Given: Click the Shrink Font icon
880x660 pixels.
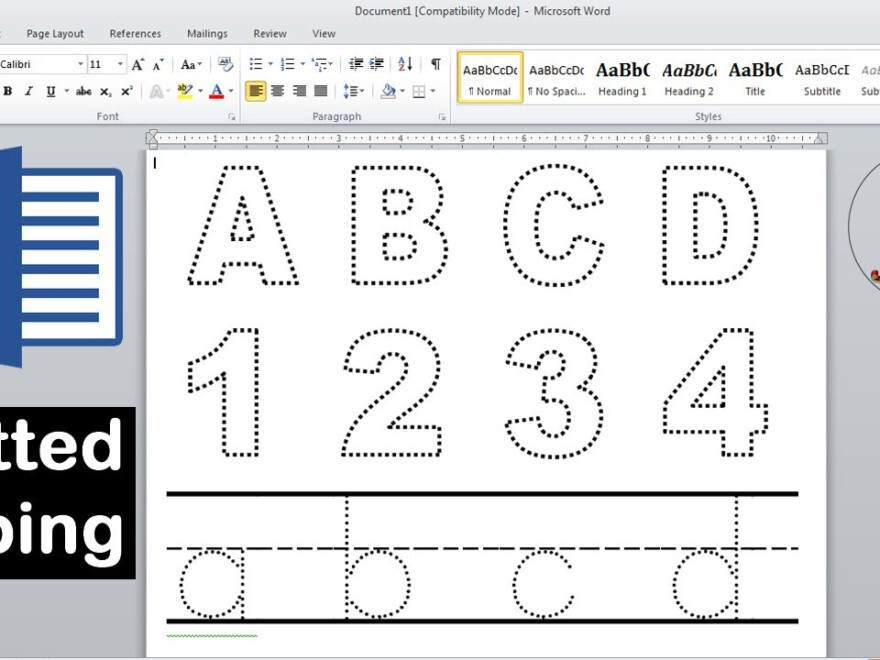Looking at the screenshot, I should [158, 65].
